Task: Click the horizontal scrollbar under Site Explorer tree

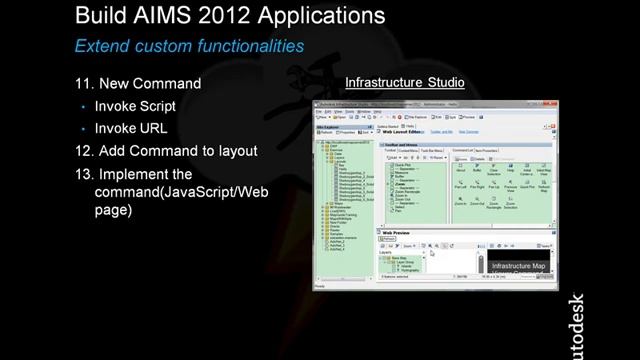Action: tap(343, 279)
